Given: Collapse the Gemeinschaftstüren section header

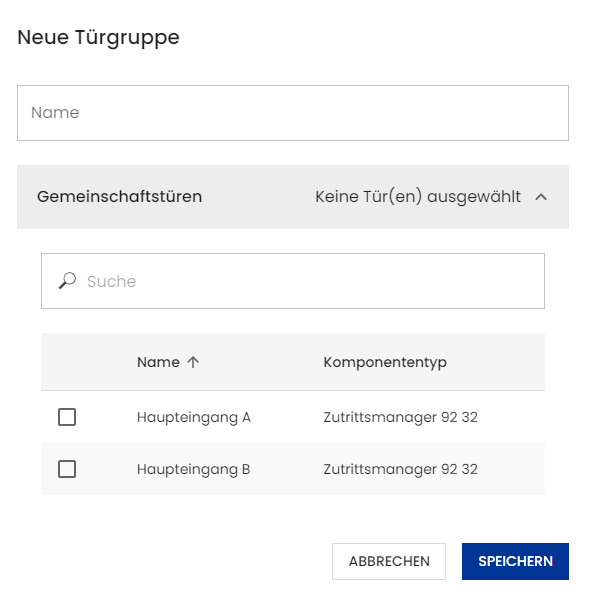Looking at the screenshot, I should (x=293, y=197).
